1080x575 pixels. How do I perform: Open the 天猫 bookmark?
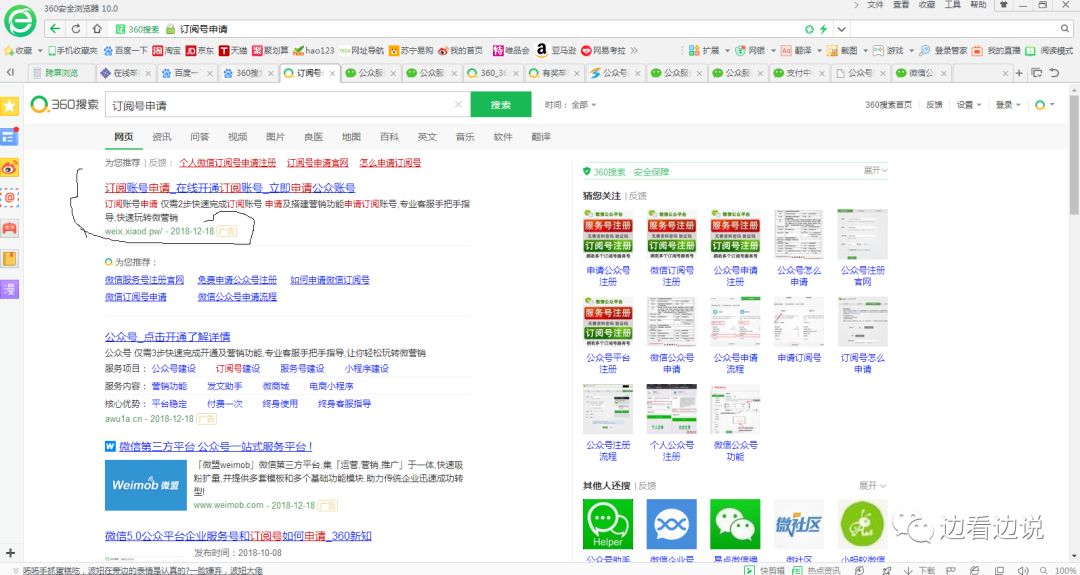coord(233,50)
